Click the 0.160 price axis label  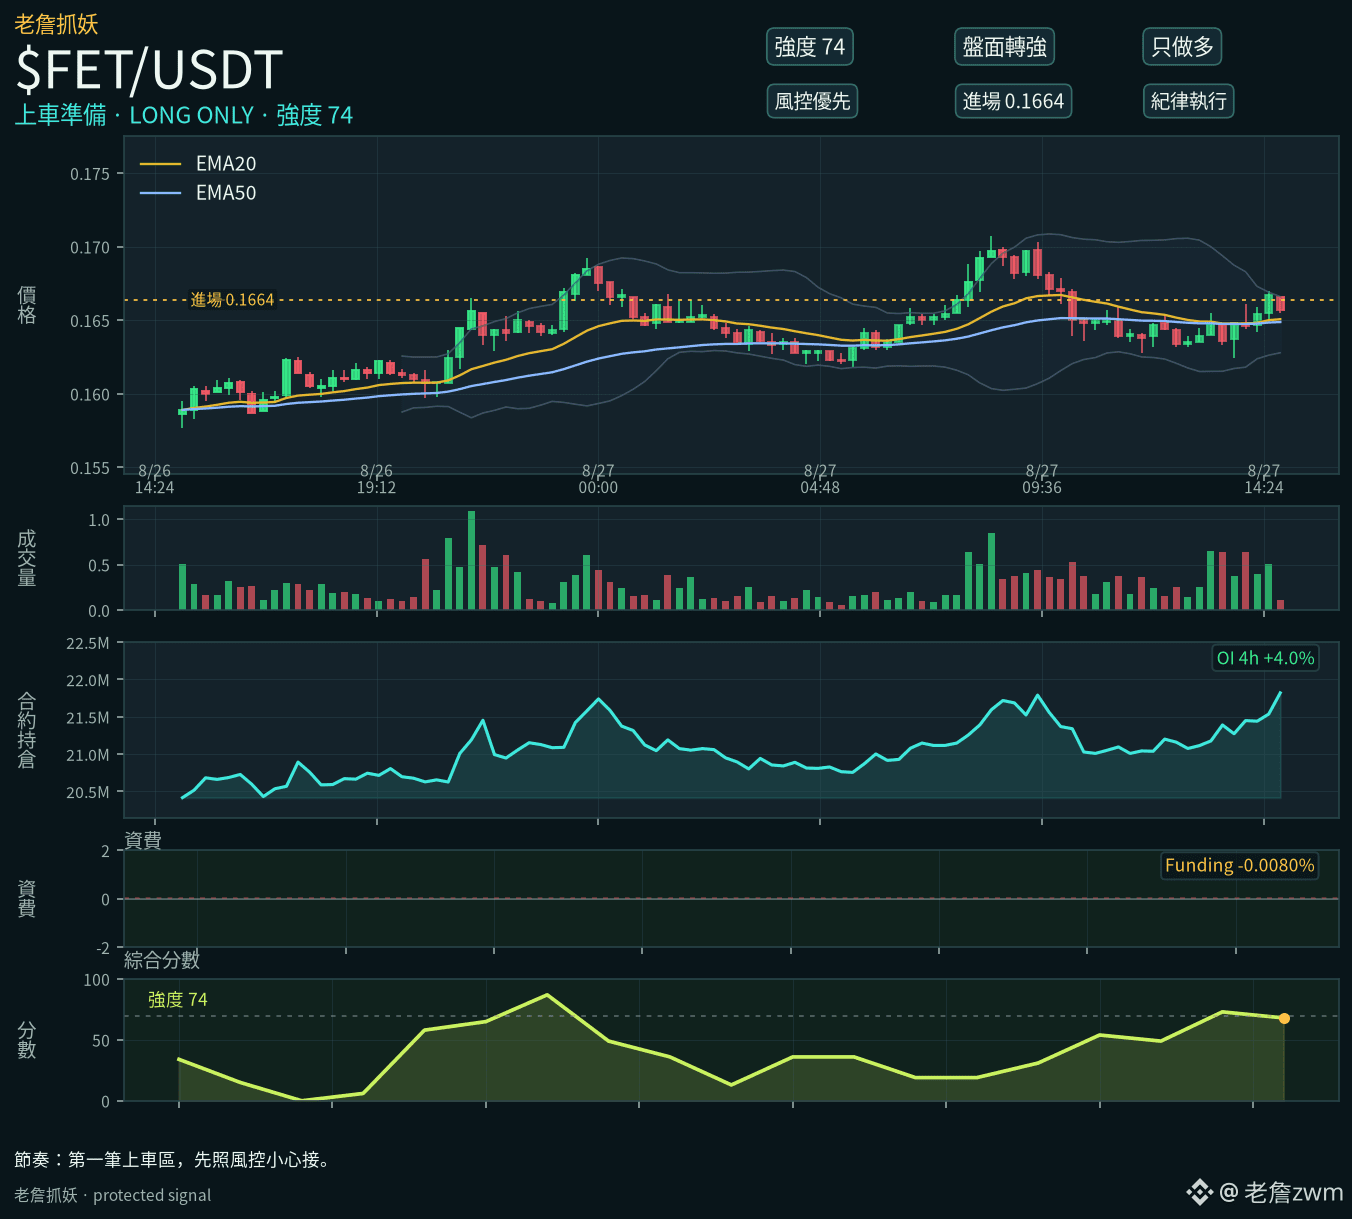90,395
